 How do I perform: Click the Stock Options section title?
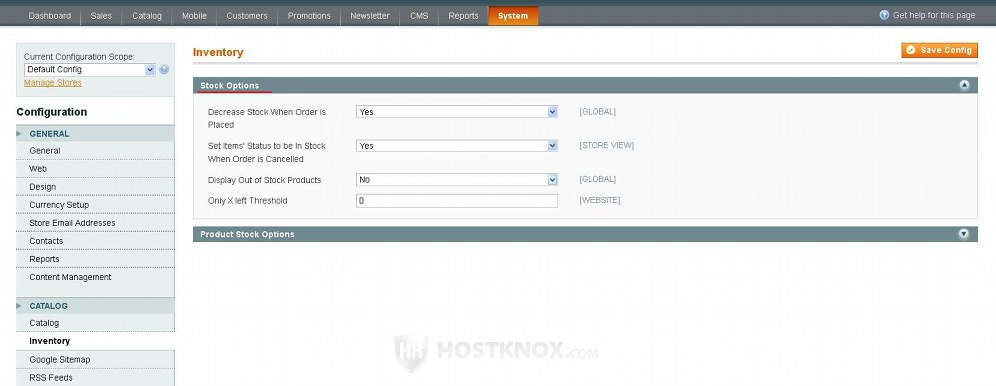(x=229, y=86)
